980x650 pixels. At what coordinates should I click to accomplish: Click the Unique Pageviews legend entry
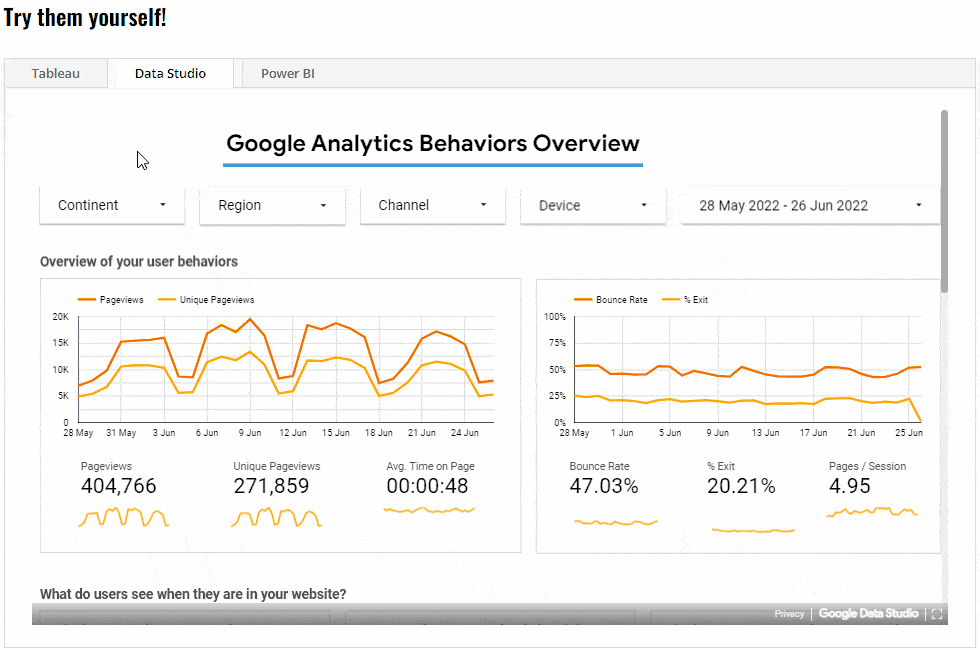[206, 300]
